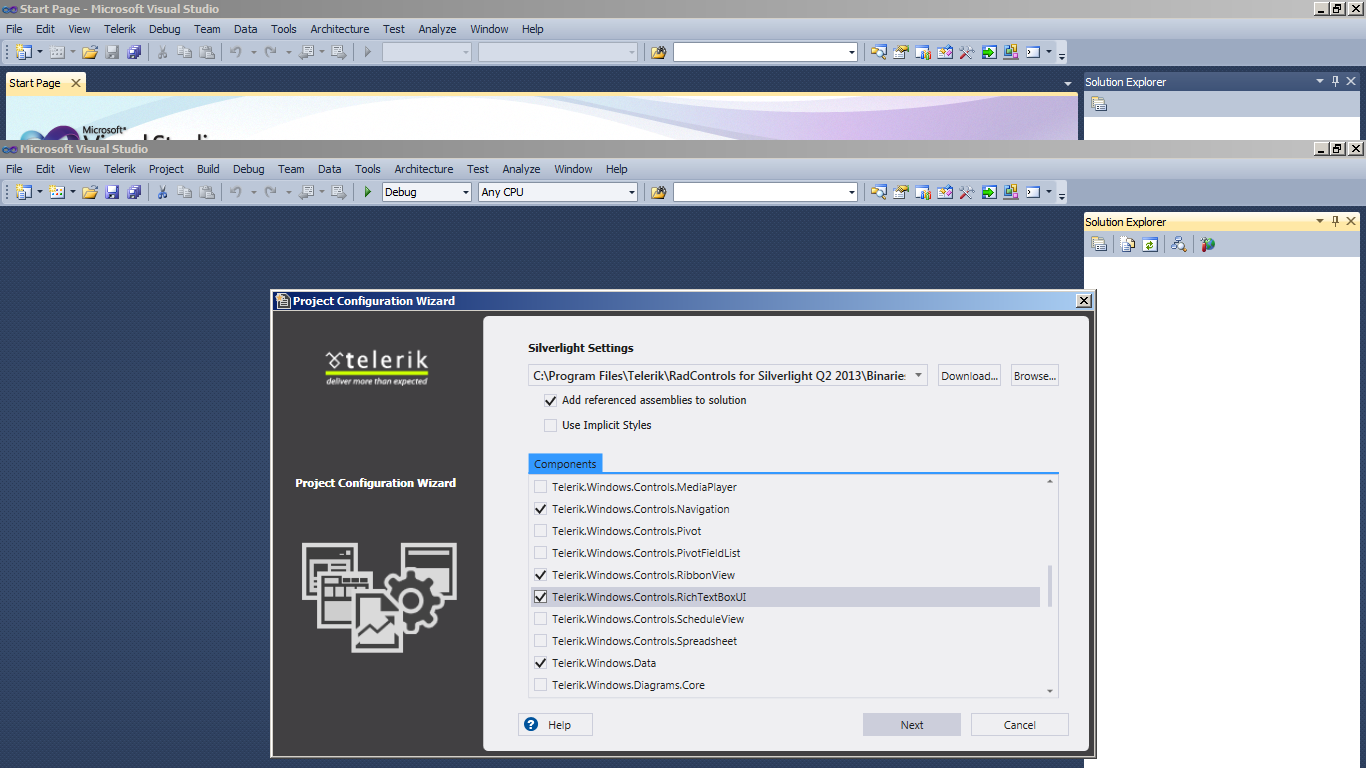Click the Download... button
Screen dimensions: 1366x768
point(970,376)
